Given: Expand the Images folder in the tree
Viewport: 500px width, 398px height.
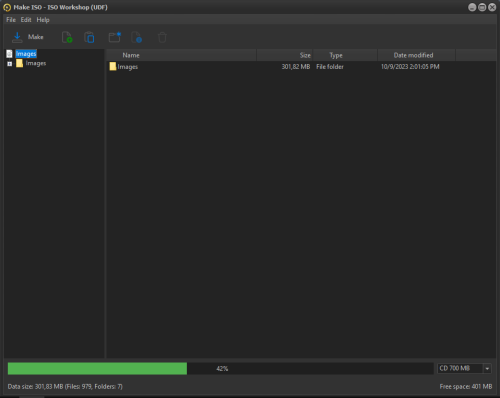Looking at the screenshot, I should (x=9, y=64).
